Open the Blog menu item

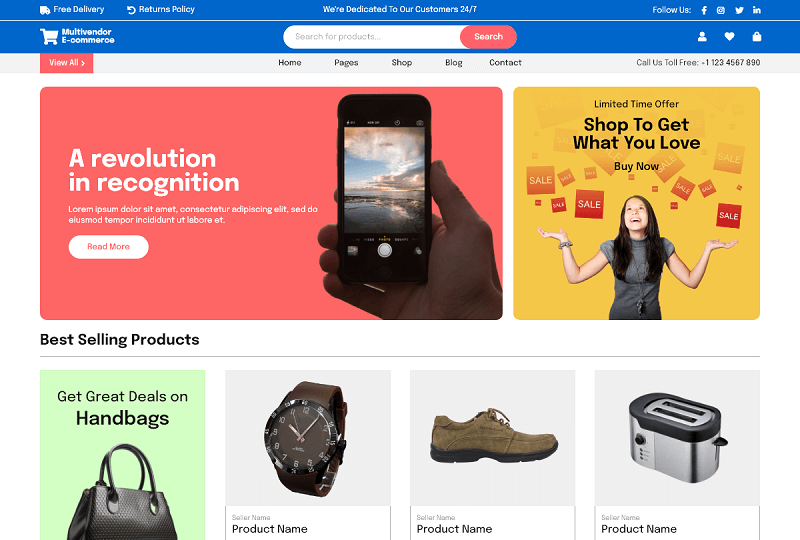[x=454, y=63]
